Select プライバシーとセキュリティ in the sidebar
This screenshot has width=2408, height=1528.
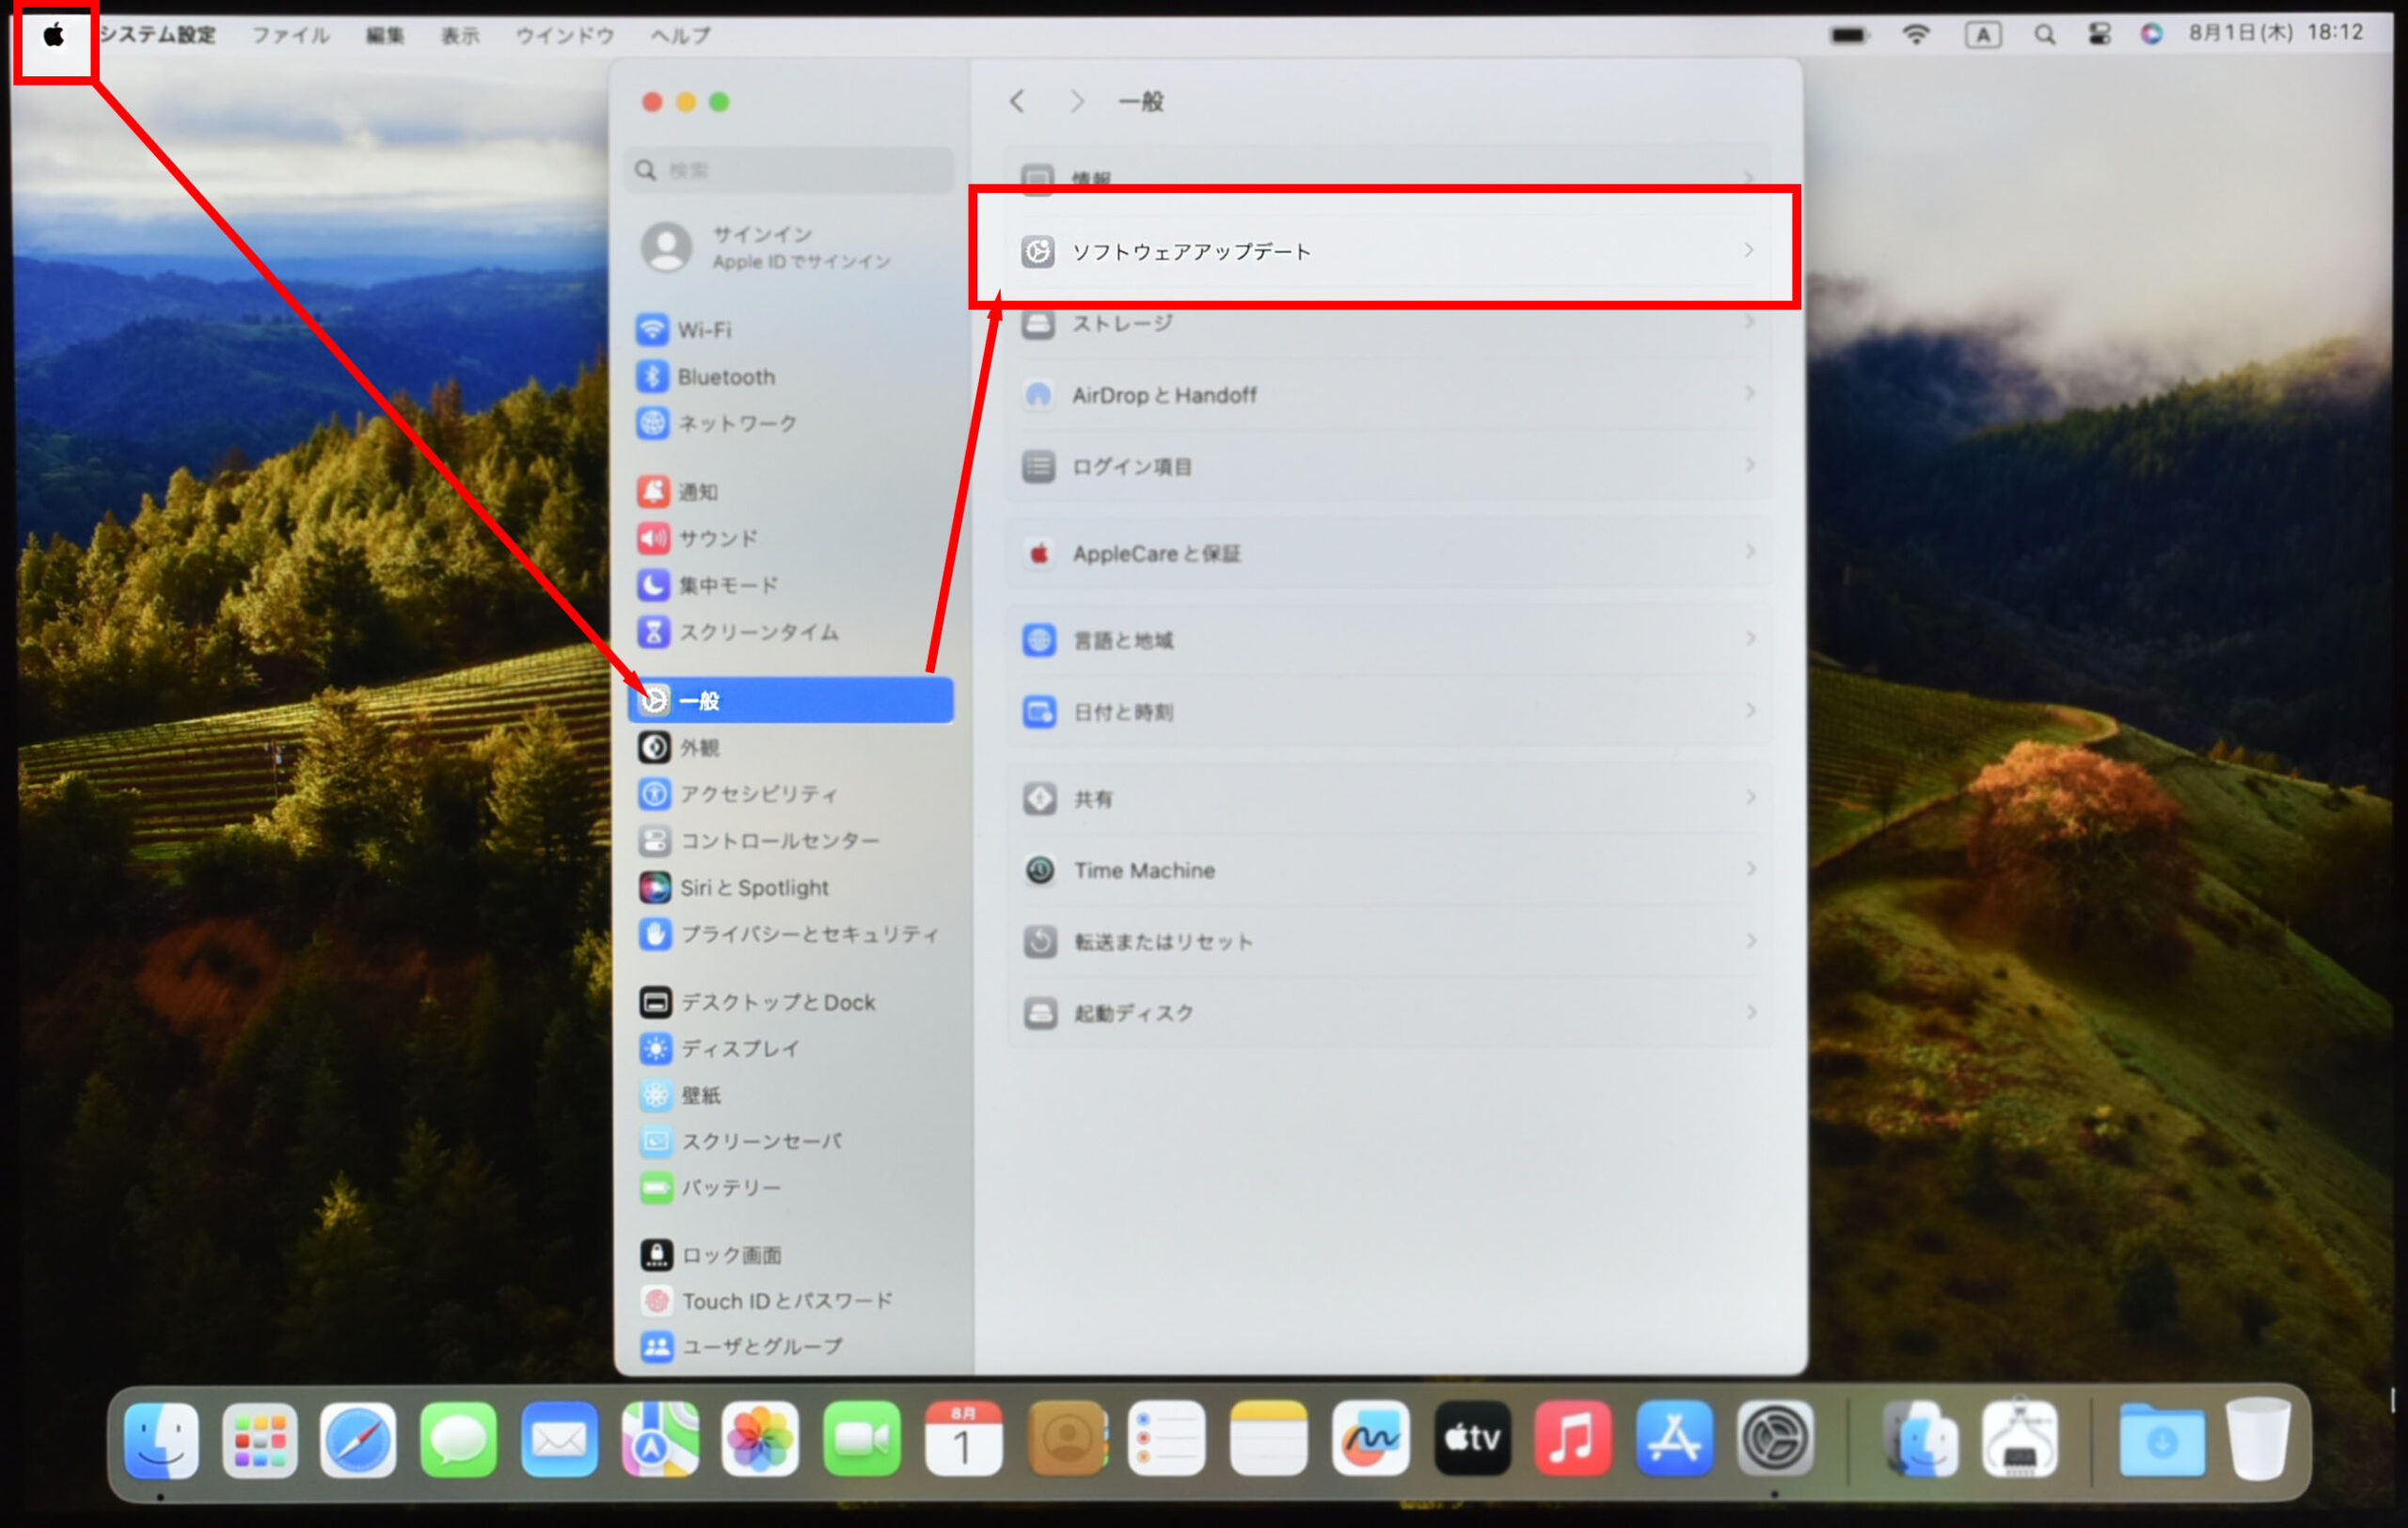click(790, 934)
